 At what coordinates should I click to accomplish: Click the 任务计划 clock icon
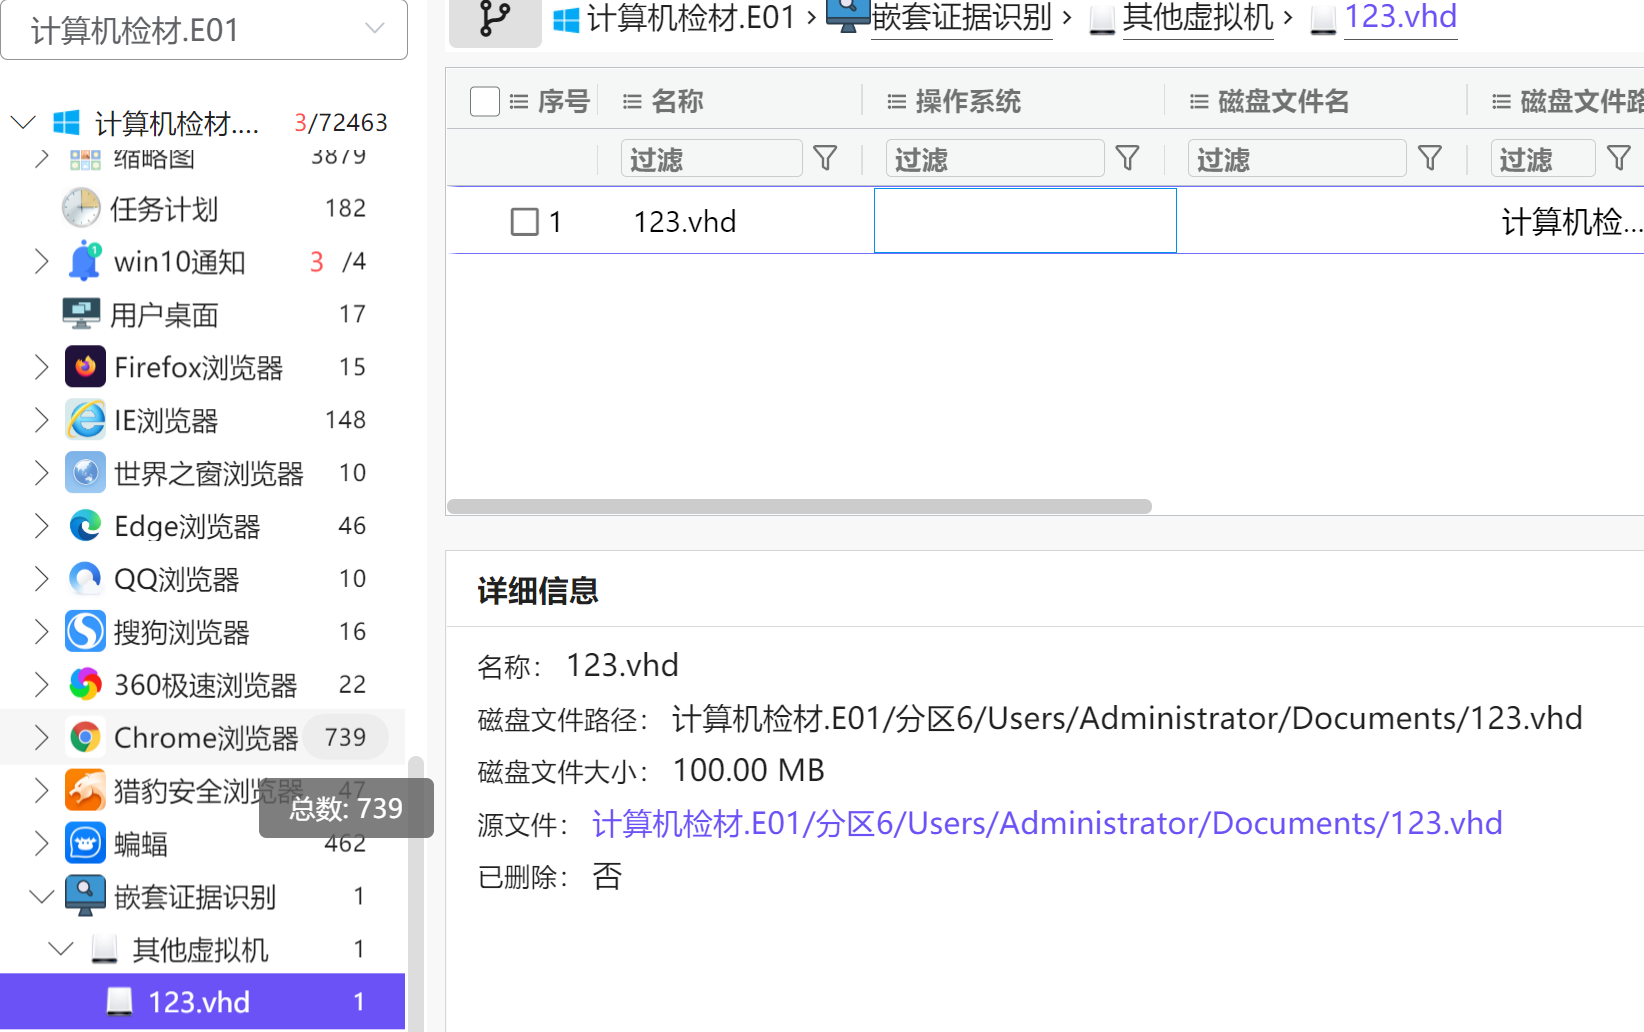click(81, 208)
